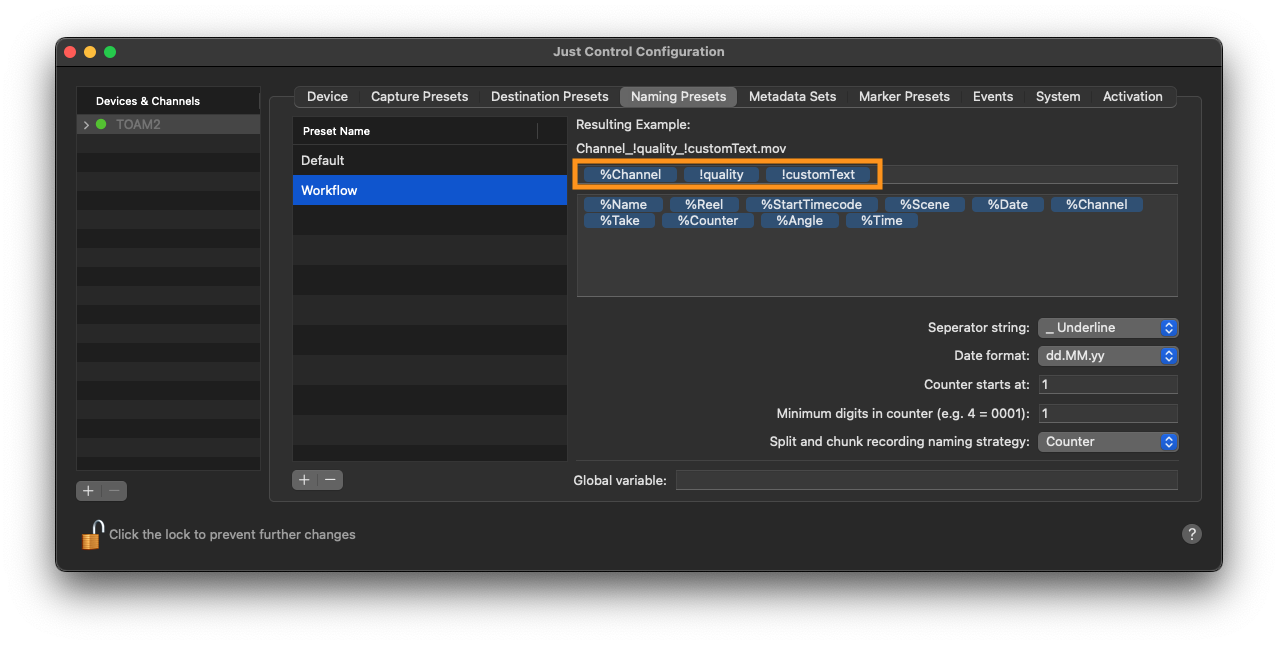Remove a device with the minus button under Devices & Channels
Screen dimensions: 1278x645
pos(114,491)
